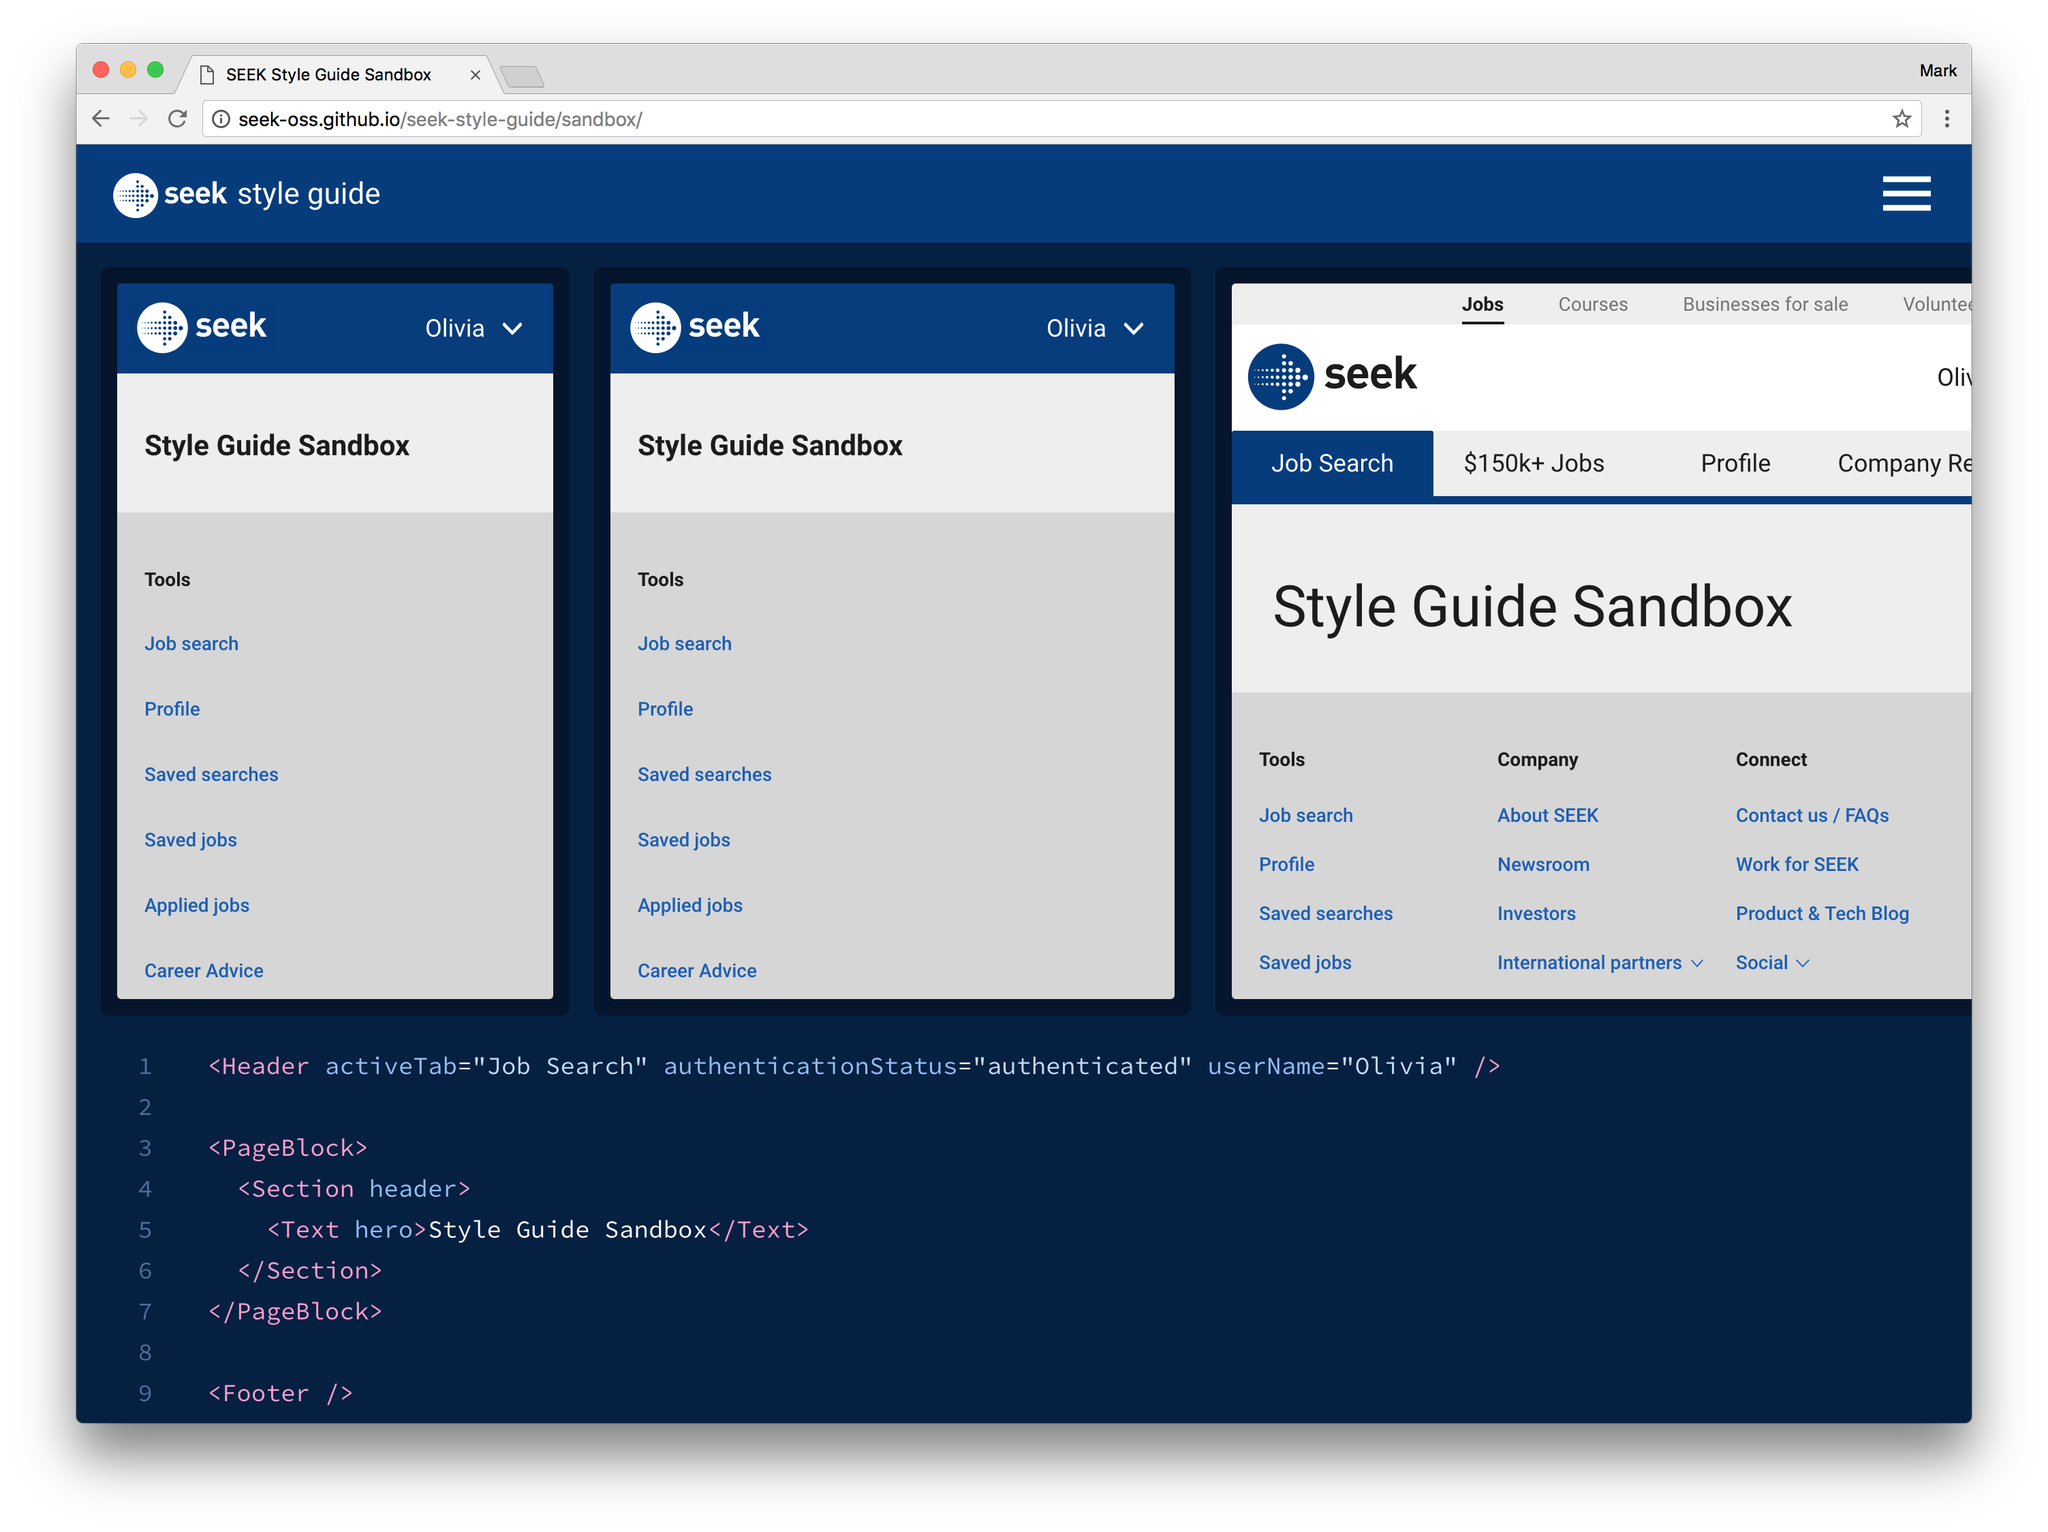Reload the page with the refresh icon

point(178,119)
